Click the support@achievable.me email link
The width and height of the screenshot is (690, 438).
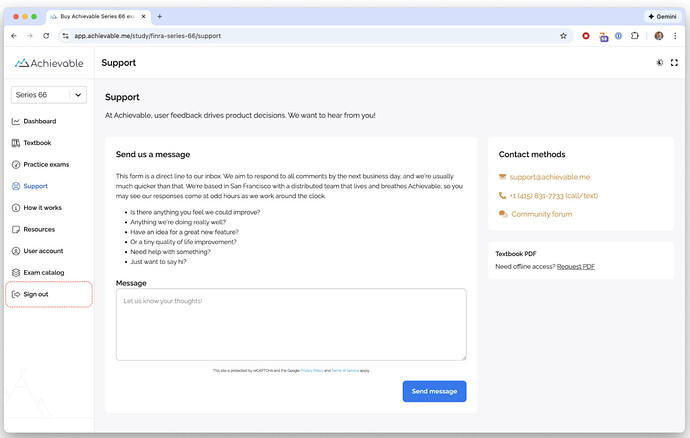click(544, 177)
